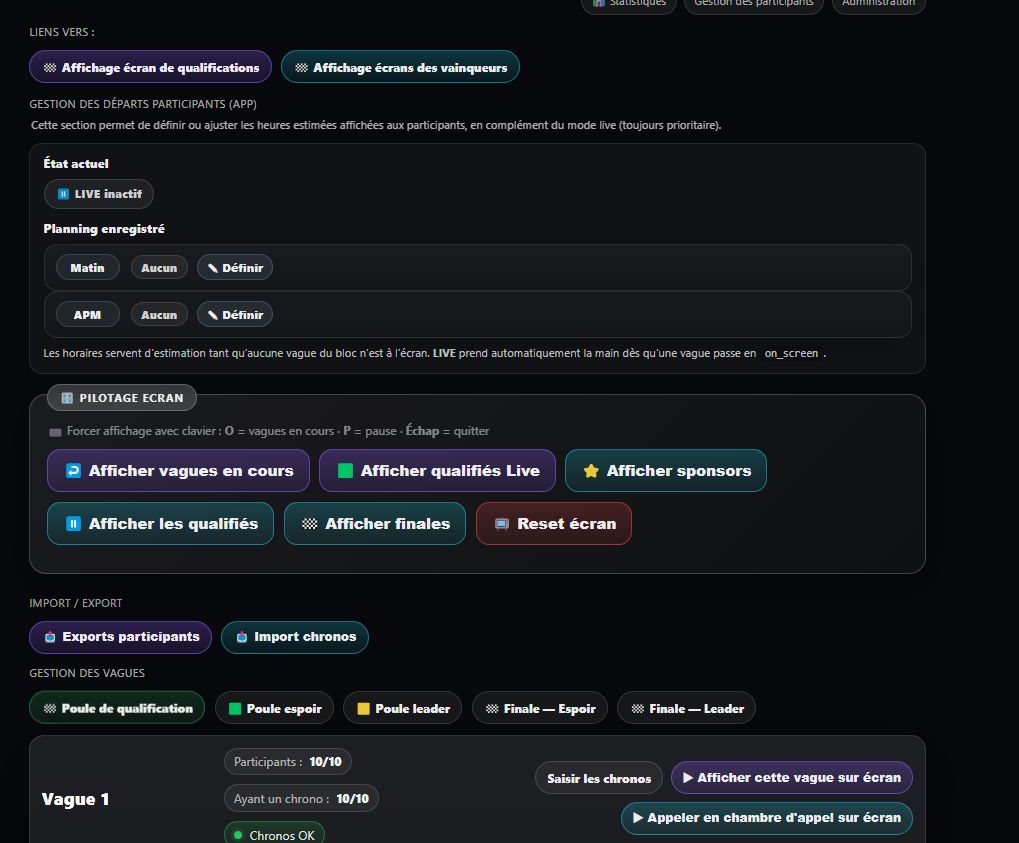This screenshot has height=843, width=1019.
Task: Click Afficher cette vague sur écran
Action: [x=791, y=777]
